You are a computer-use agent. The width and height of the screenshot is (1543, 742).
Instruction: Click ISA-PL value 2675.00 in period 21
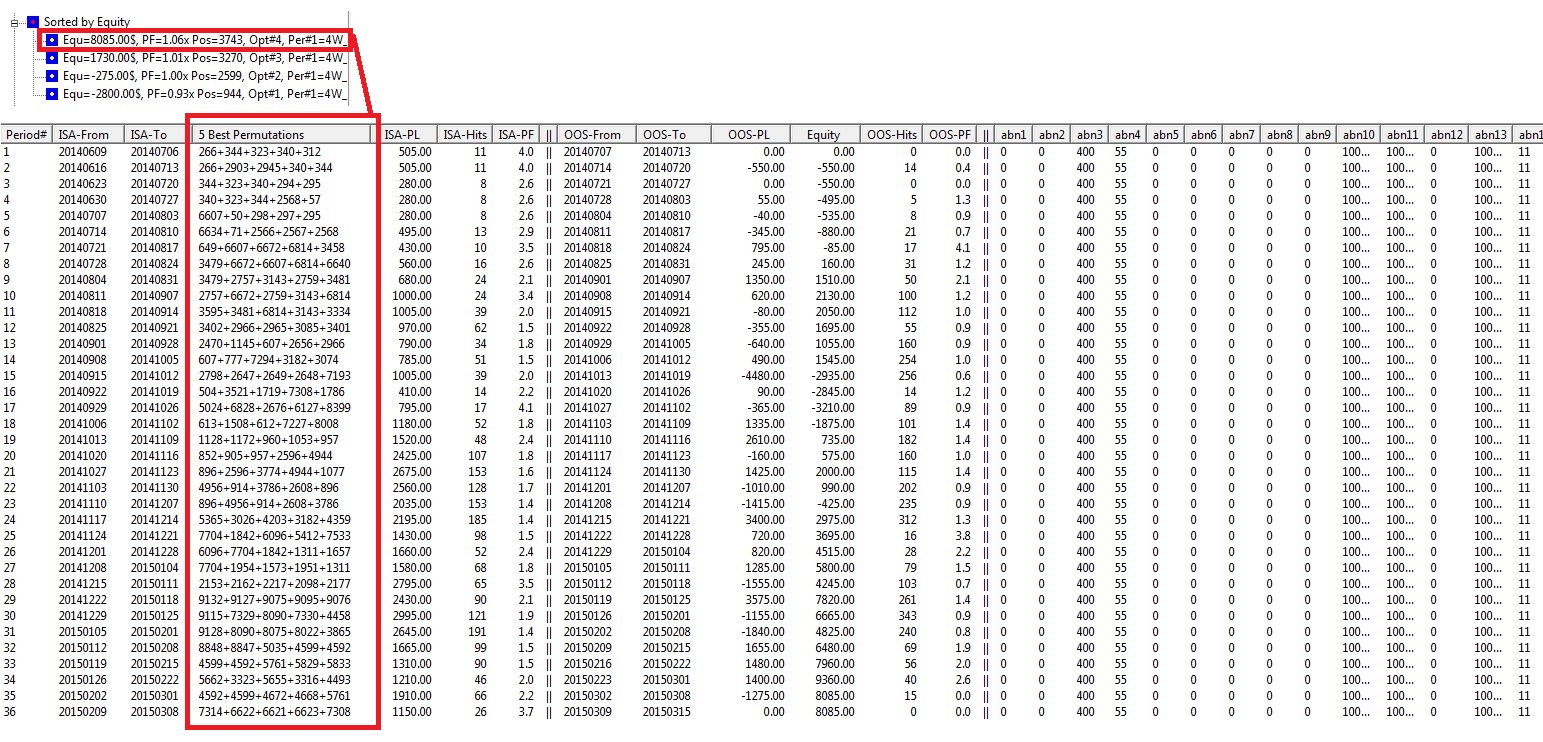coord(410,472)
